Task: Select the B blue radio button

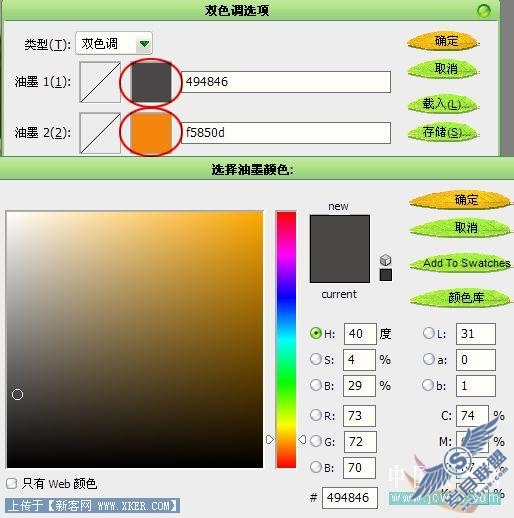Action: pos(316,467)
